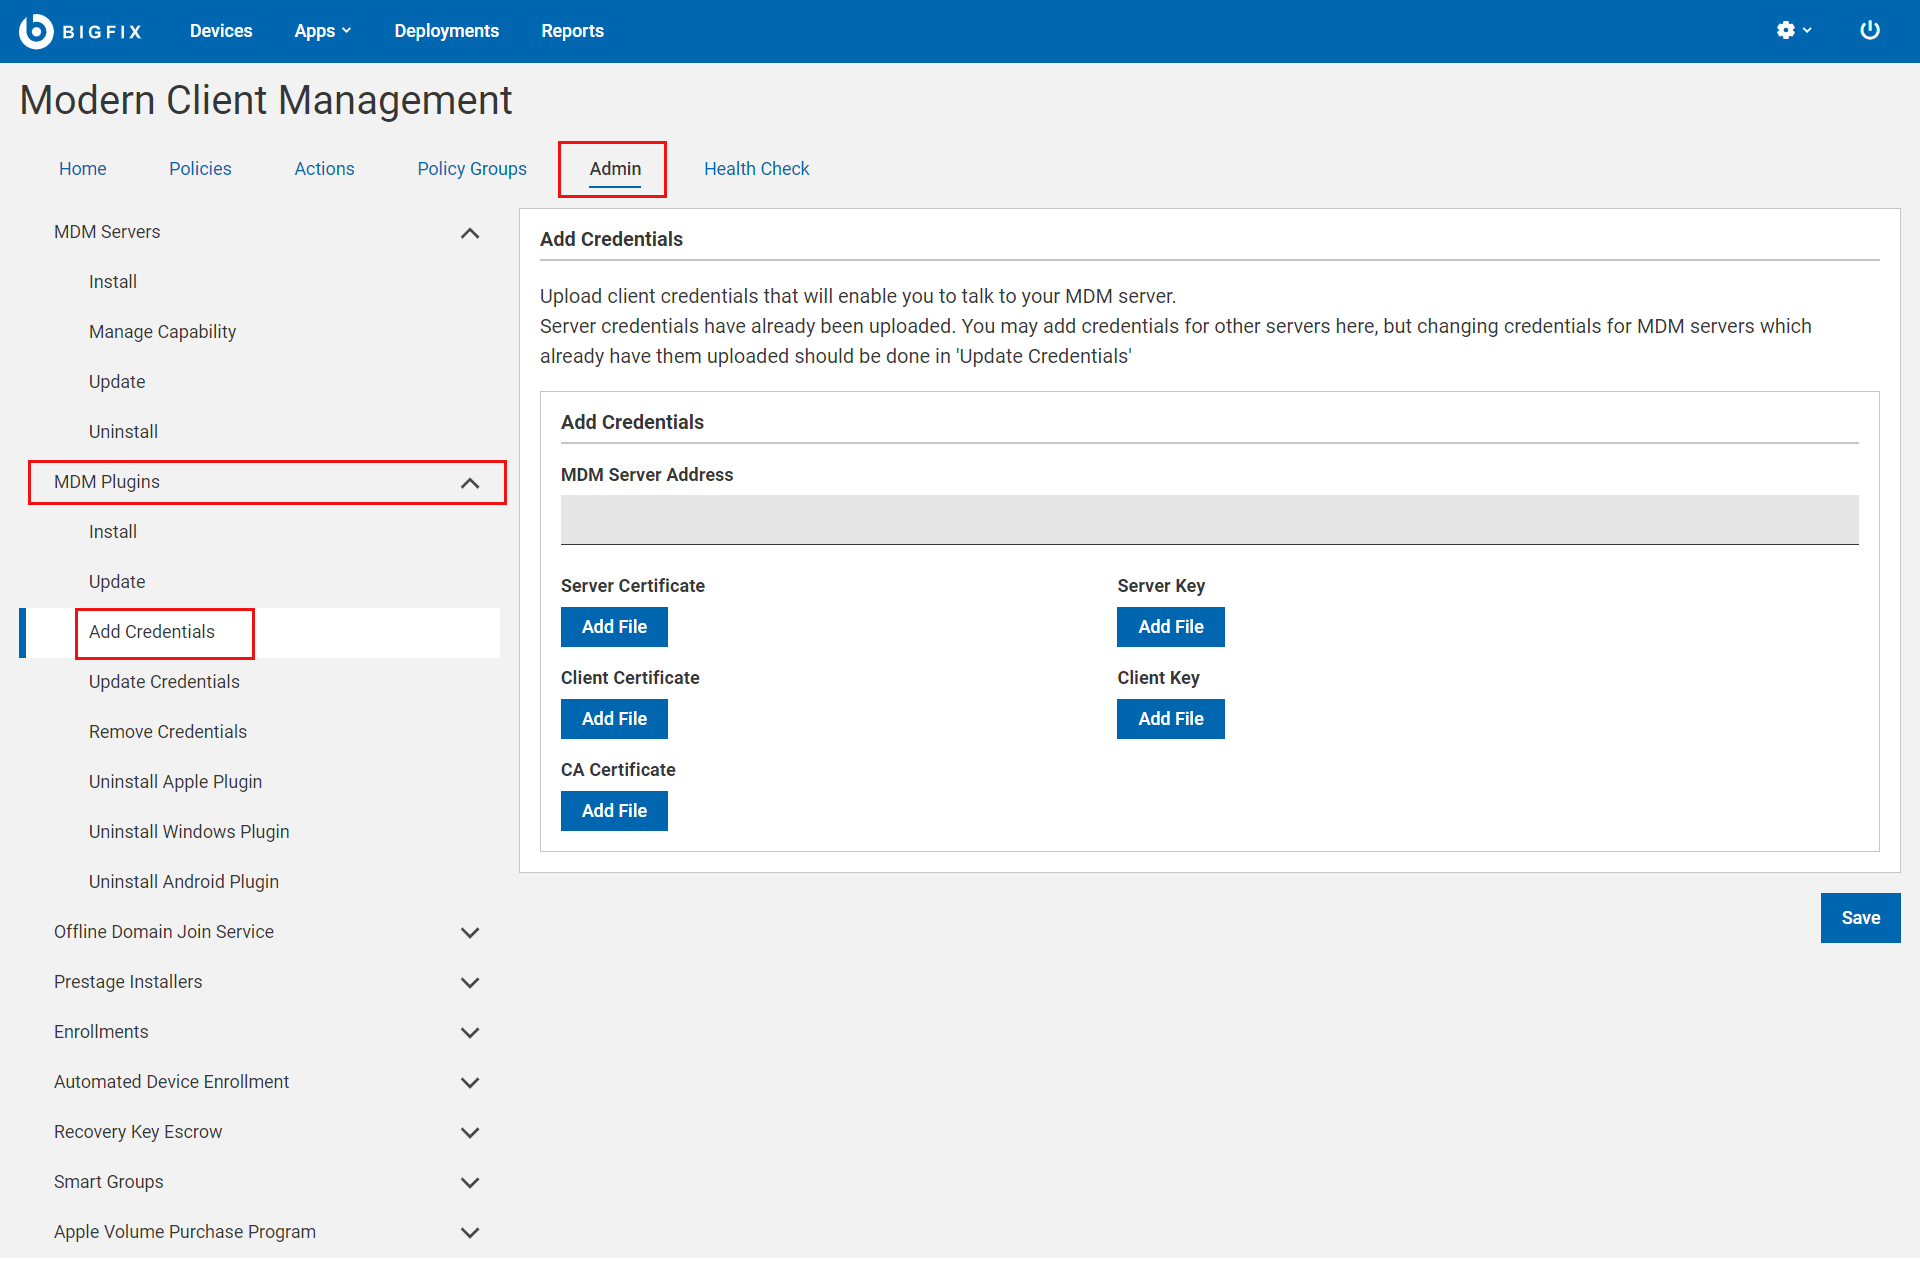Viewport: 1920px width, 1262px height.
Task: Switch to the Health Check tab
Action: coord(756,169)
